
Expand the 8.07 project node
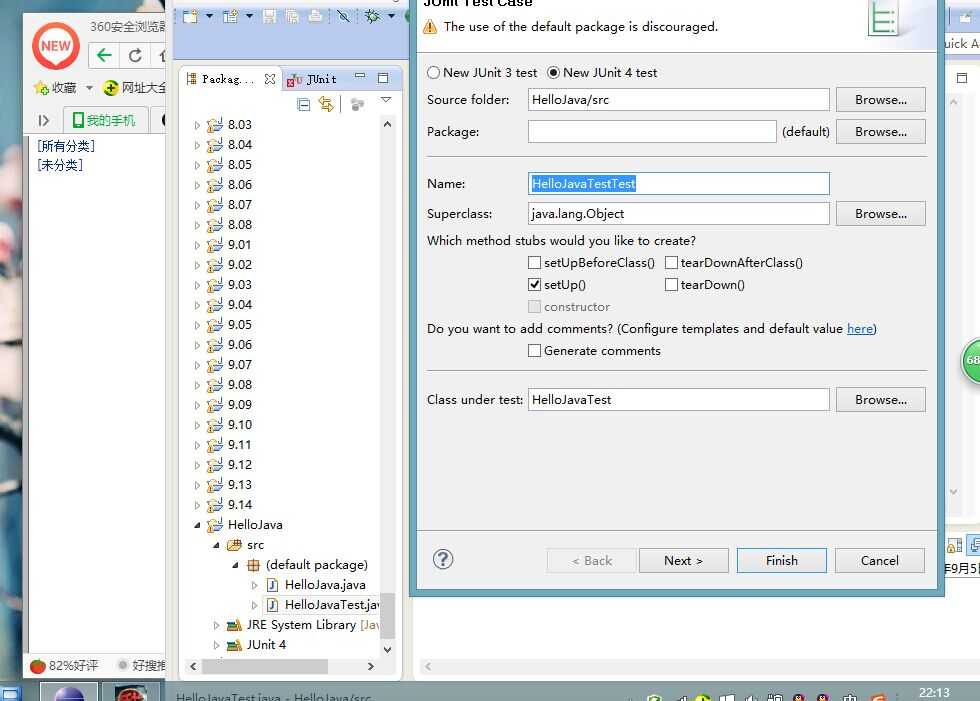click(197, 205)
